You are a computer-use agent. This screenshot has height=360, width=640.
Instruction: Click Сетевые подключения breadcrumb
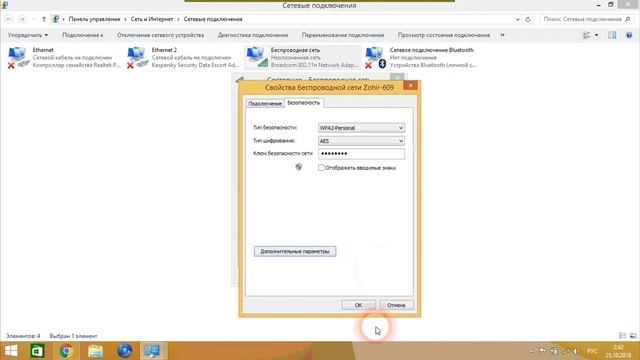[x=213, y=19]
